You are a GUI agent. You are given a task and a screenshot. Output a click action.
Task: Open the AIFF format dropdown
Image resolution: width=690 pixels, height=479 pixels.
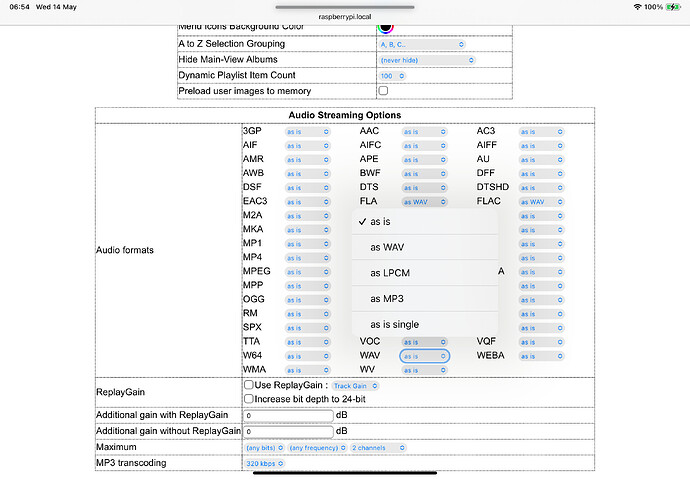pyautogui.click(x=541, y=146)
